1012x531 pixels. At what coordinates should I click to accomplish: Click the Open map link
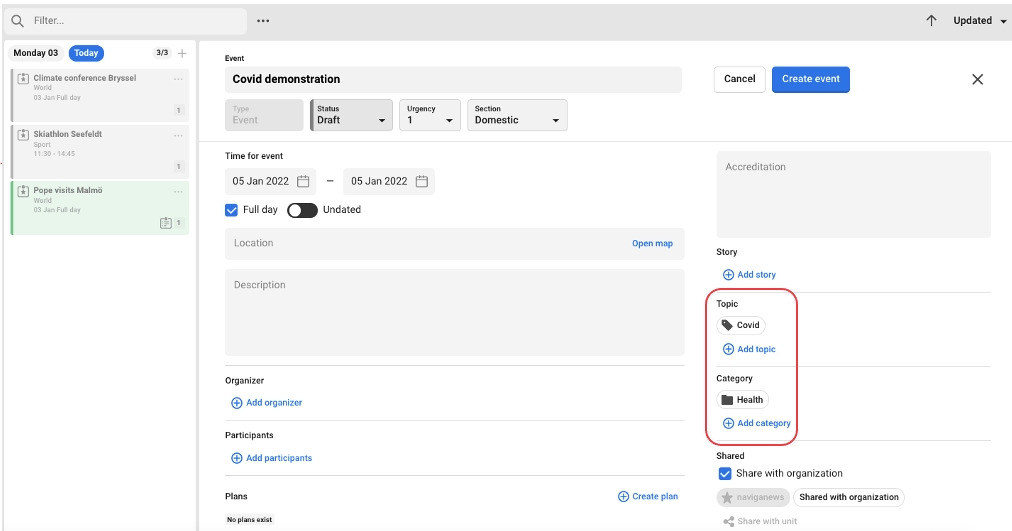pyautogui.click(x=652, y=243)
